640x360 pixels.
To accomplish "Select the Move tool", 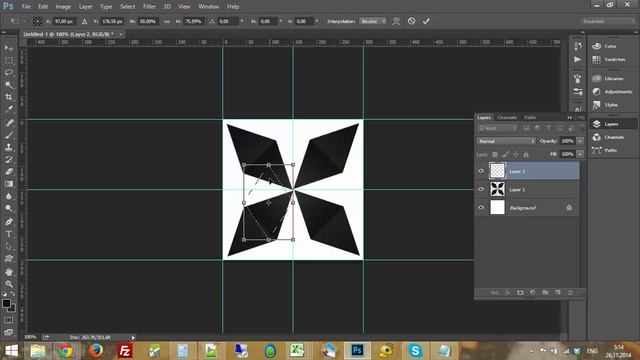I will click(x=9, y=48).
